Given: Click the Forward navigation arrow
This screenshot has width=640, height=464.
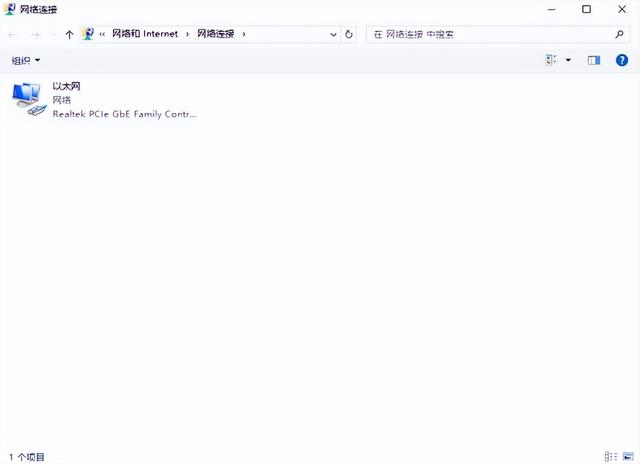Looking at the screenshot, I should point(36,35).
